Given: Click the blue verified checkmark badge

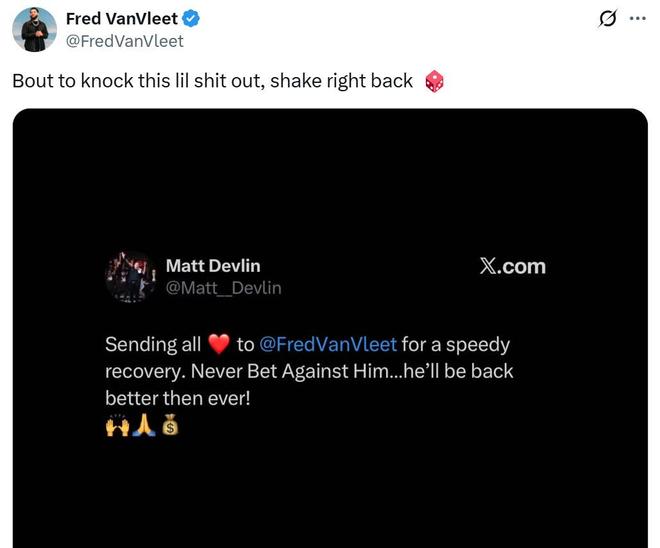Looking at the screenshot, I should [x=191, y=19].
